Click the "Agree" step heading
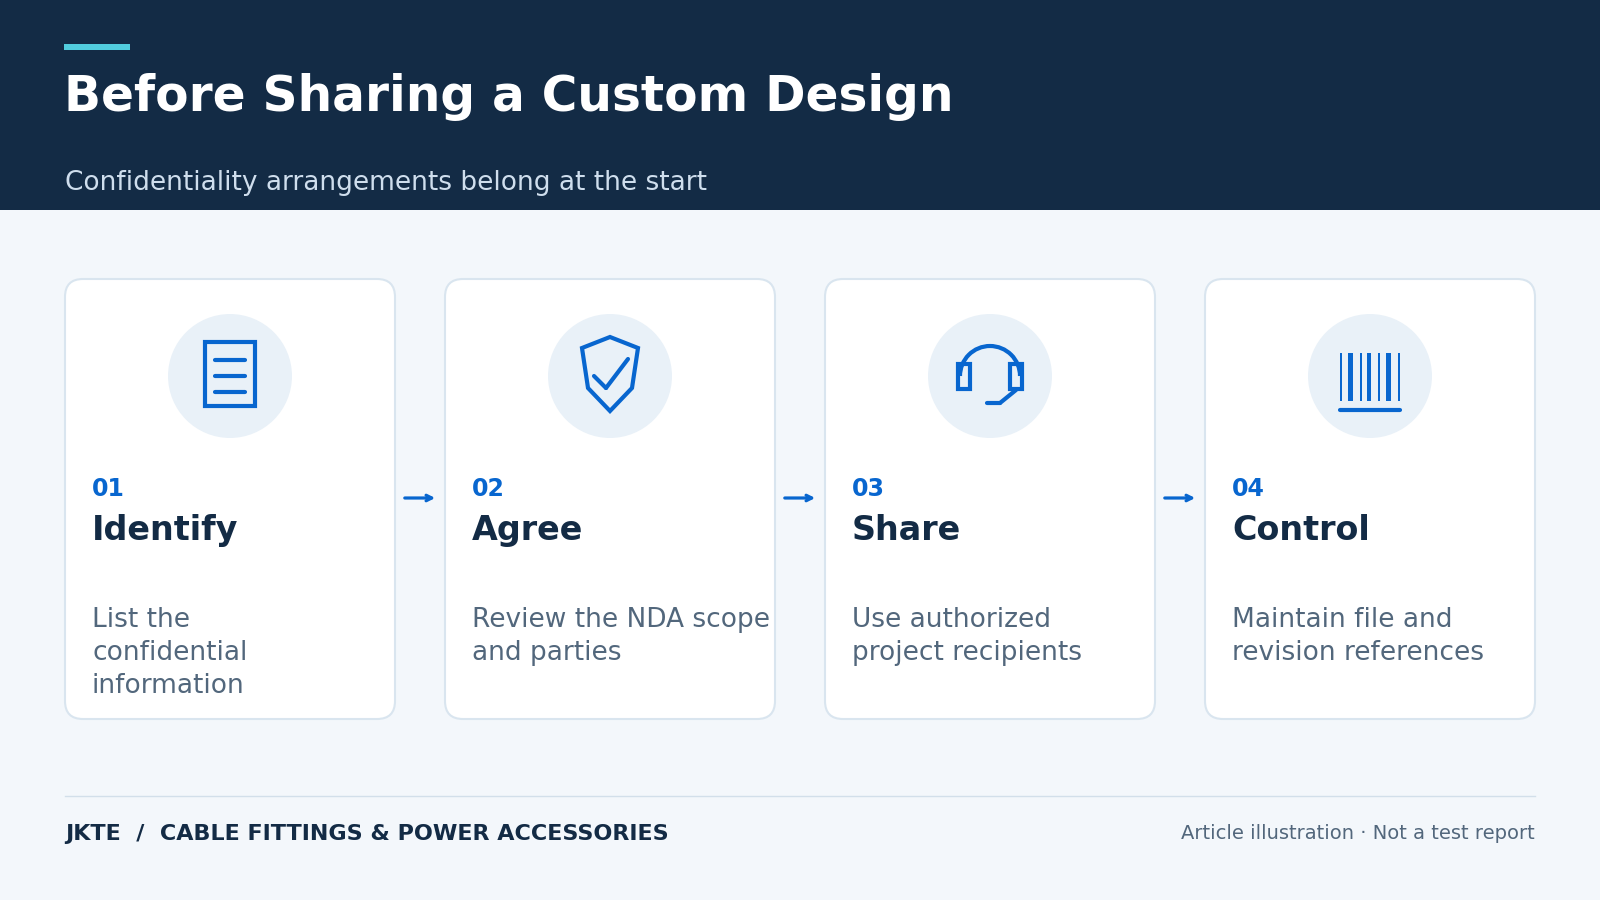 [x=527, y=529]
